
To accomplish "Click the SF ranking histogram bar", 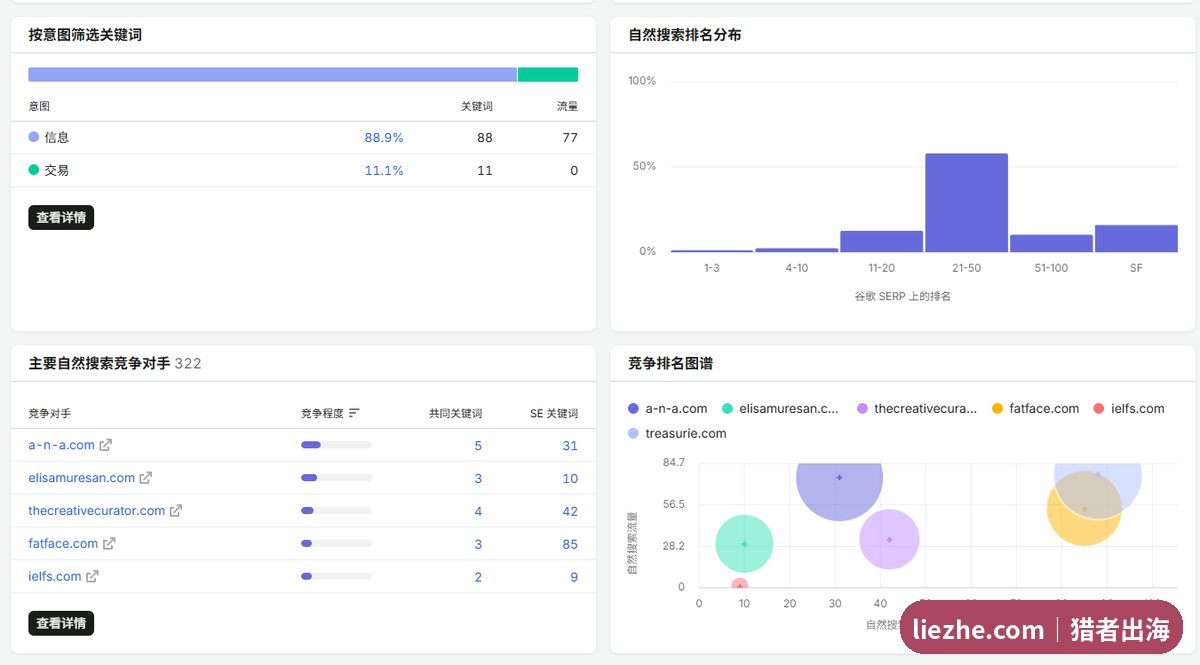I will pos(1136,238).
